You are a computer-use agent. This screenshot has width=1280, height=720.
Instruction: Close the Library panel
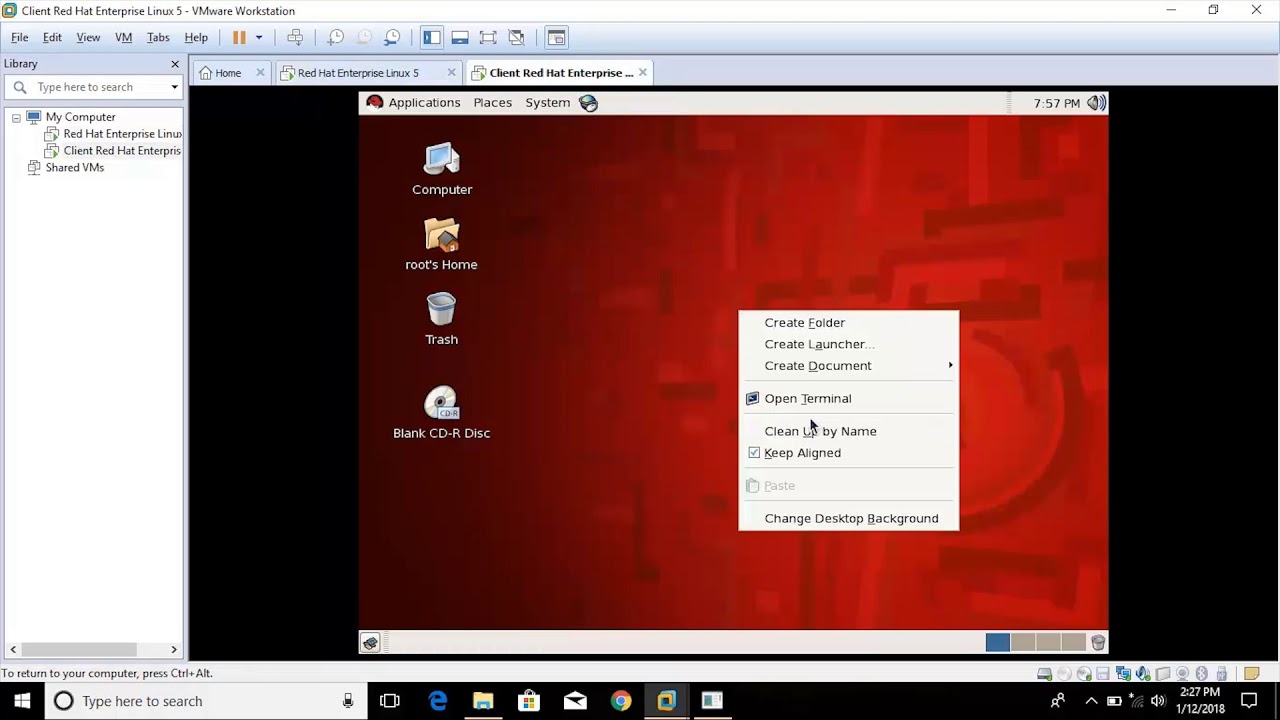175,64
